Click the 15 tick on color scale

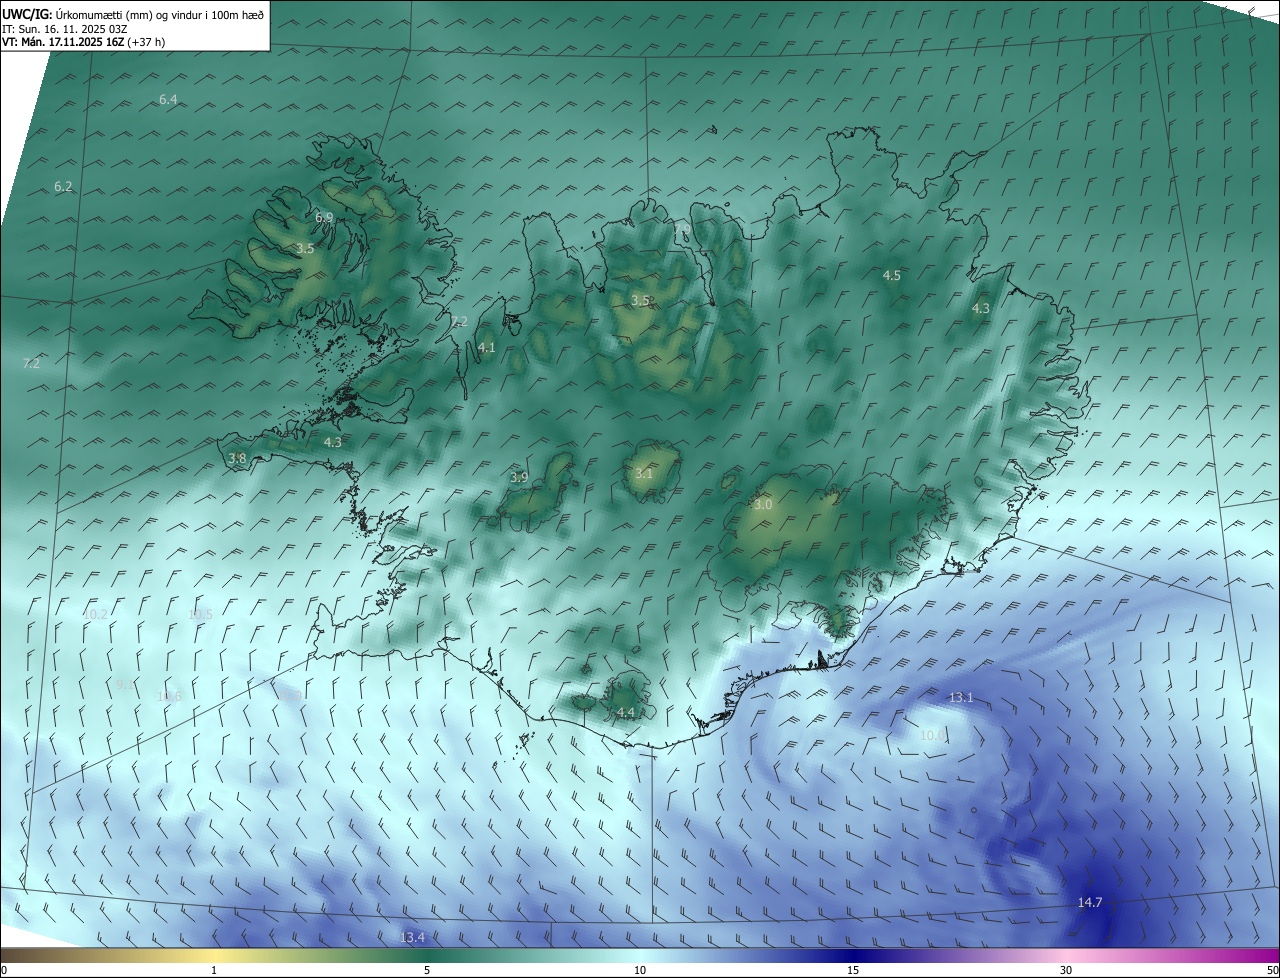pos(853,970)
